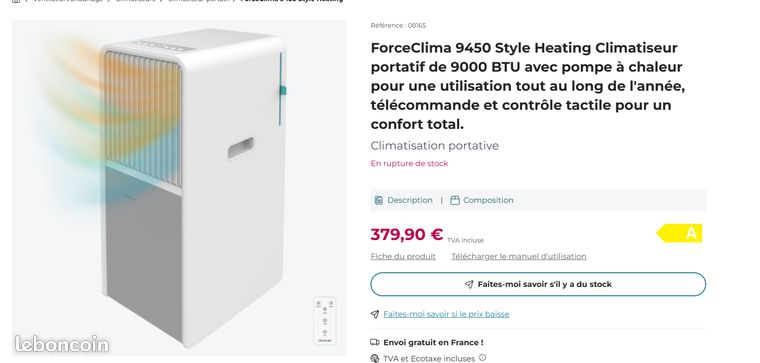Click the Composition box icon
760x363 pixels.
(x=455, y=200)
